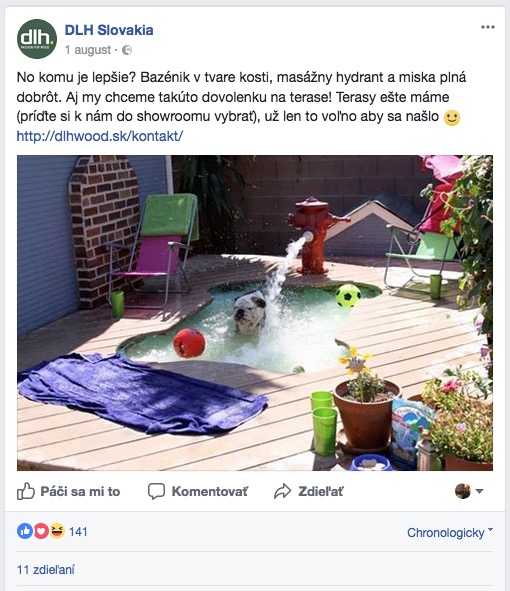Open the post options three-dot menu
The image size is (510, 591).
(487, 27)
